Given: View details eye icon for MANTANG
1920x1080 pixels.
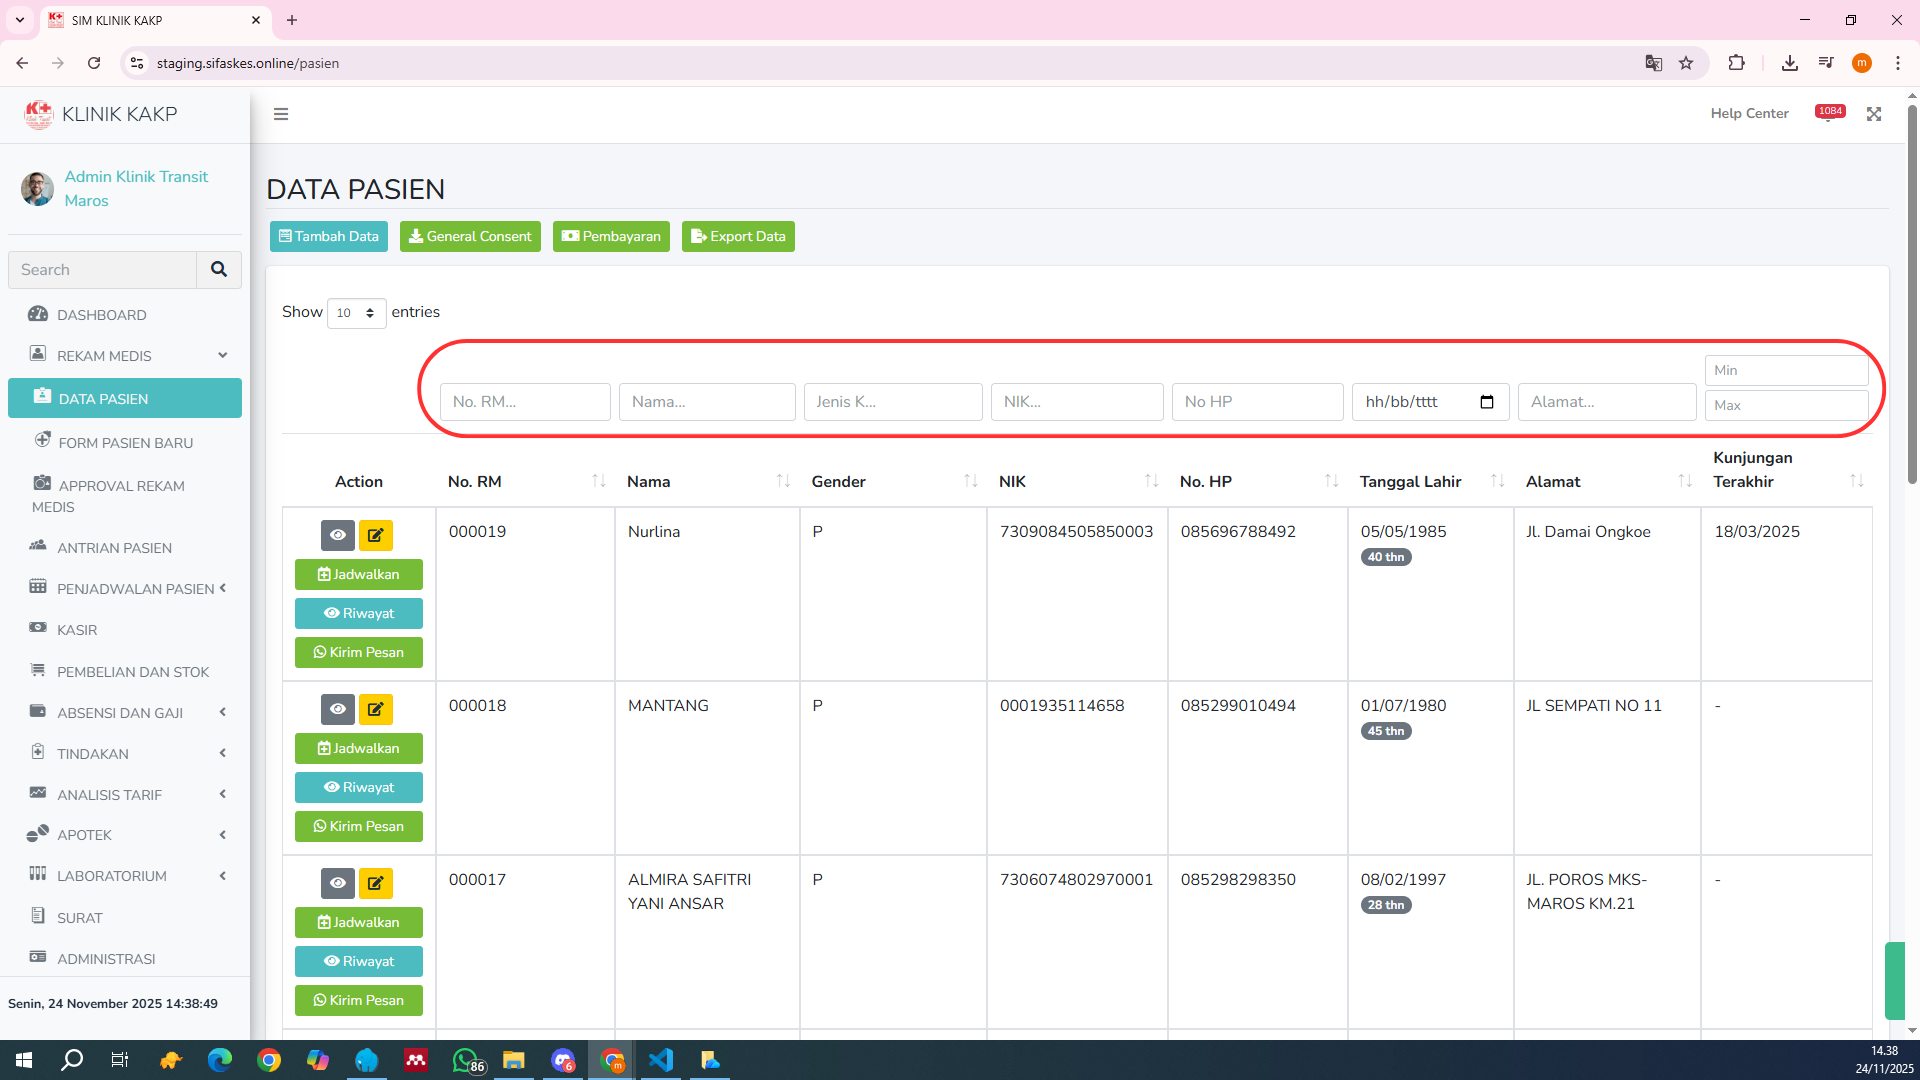Looking at the screenshot, I should 338,709.
